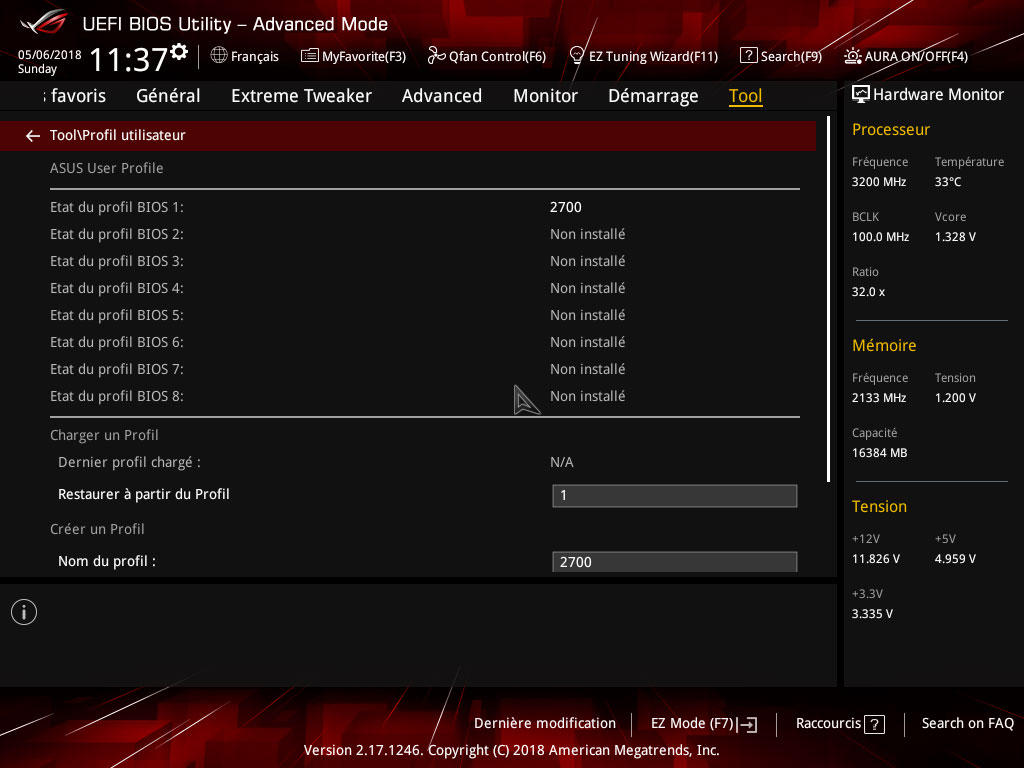The height and width of the screenshot is (768, 1024).
Task: Open the favoris tab
Action: coord(74,95)
